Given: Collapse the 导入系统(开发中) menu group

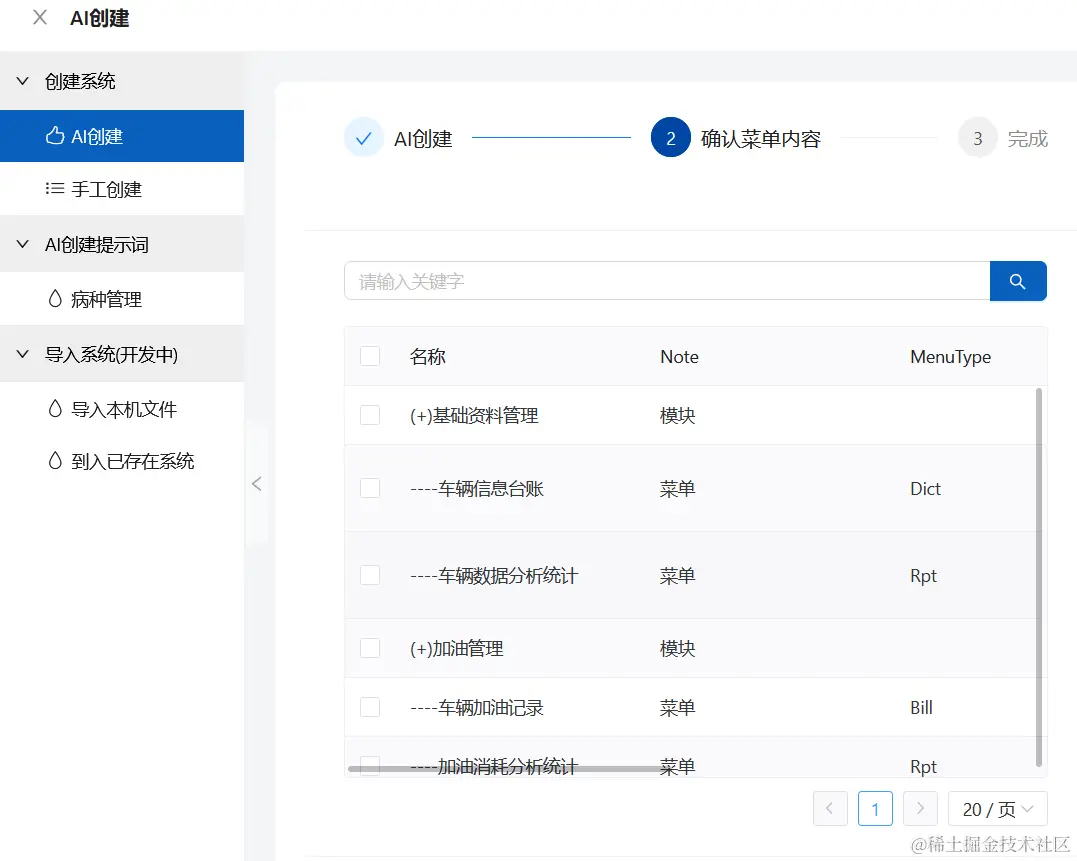Looking at the screenshot, I should tap(122, 354).
